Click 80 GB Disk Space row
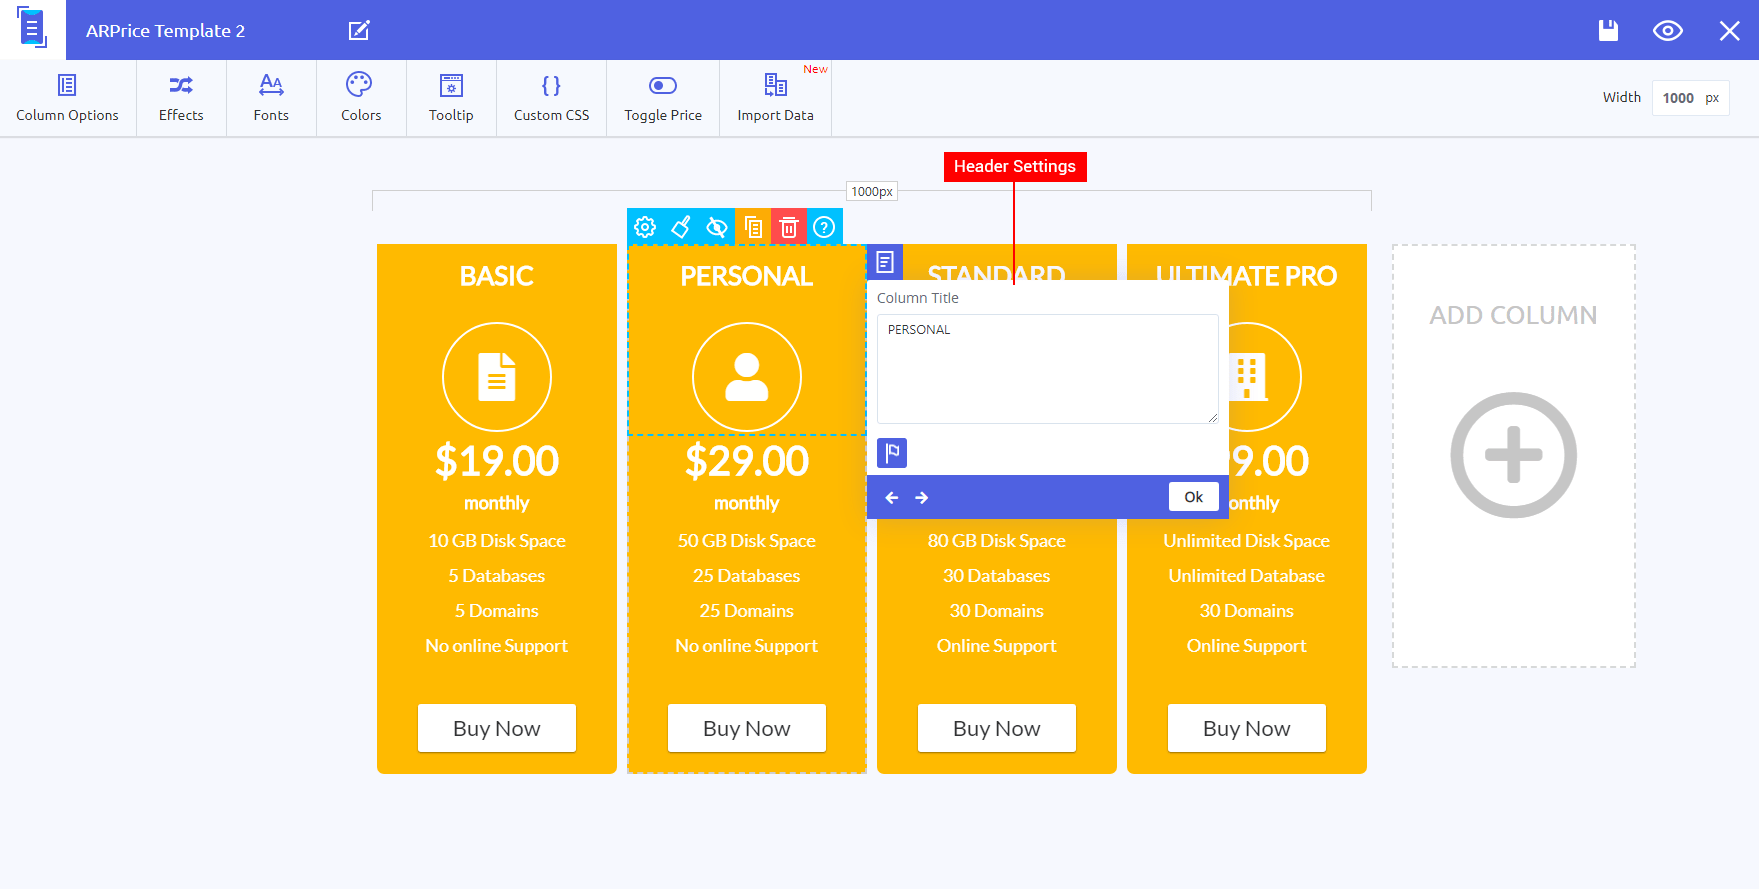 pyautogui.click(x=997, y=541)
